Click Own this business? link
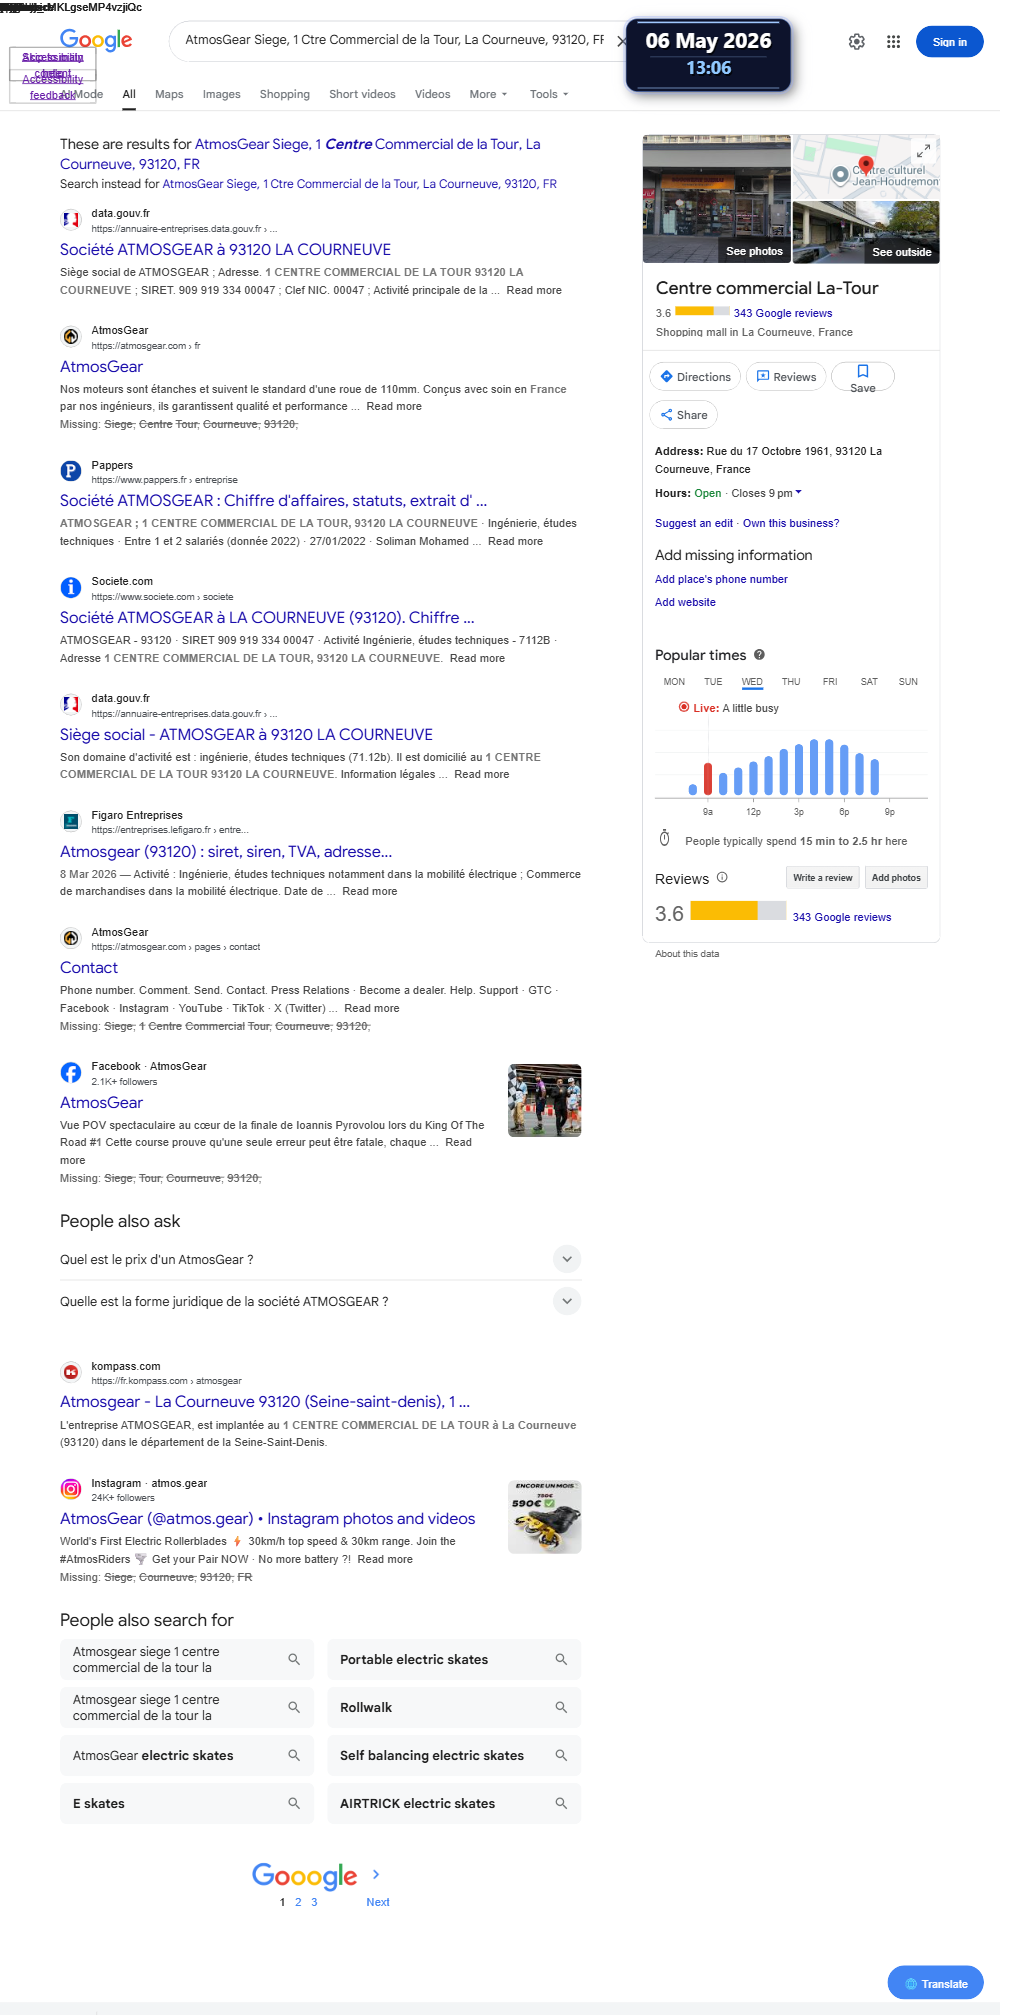 (791, 523)
